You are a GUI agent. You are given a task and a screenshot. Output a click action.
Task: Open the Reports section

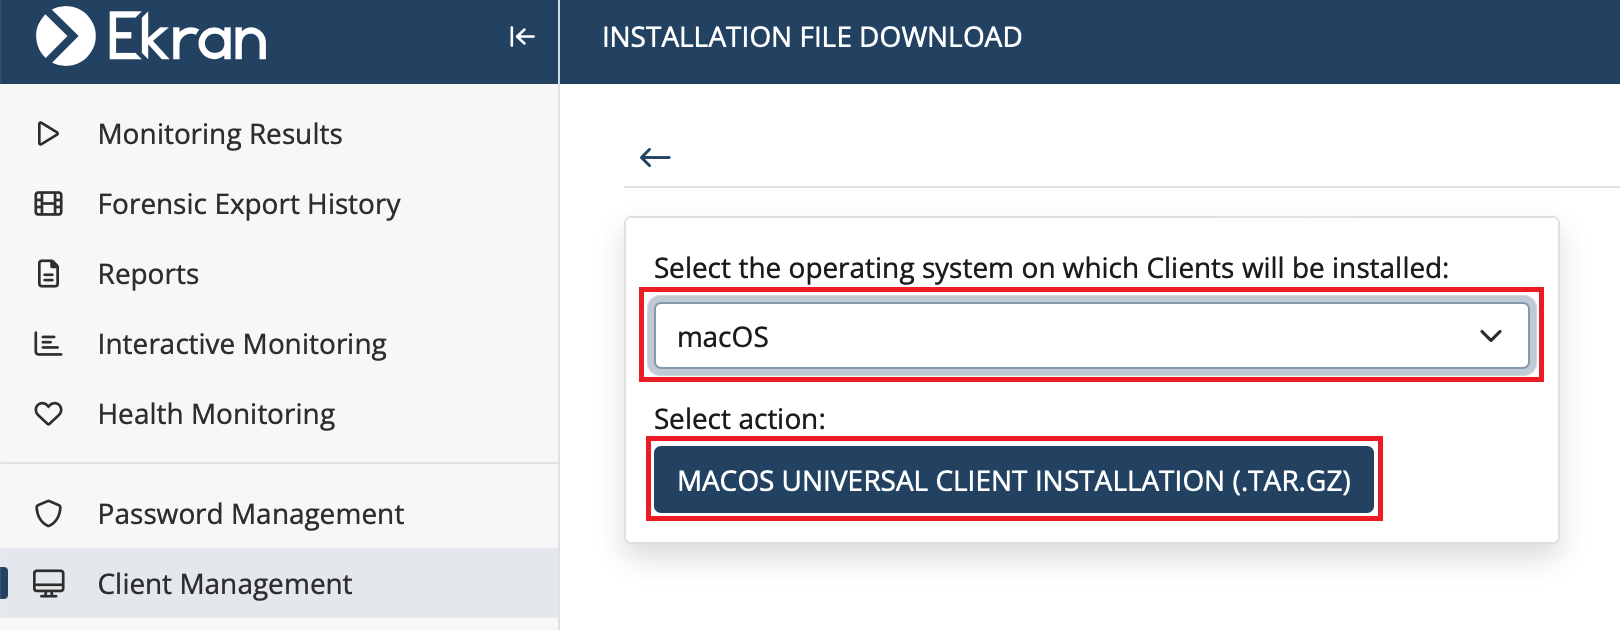pos(148,274)
